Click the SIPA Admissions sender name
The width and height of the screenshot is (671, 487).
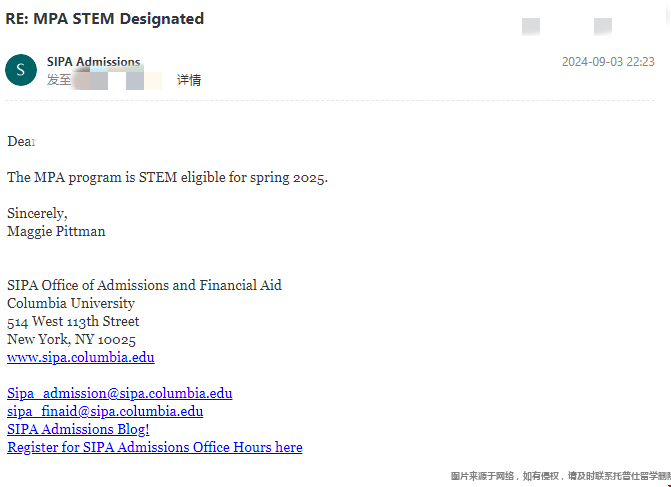[x=93, y=62]
